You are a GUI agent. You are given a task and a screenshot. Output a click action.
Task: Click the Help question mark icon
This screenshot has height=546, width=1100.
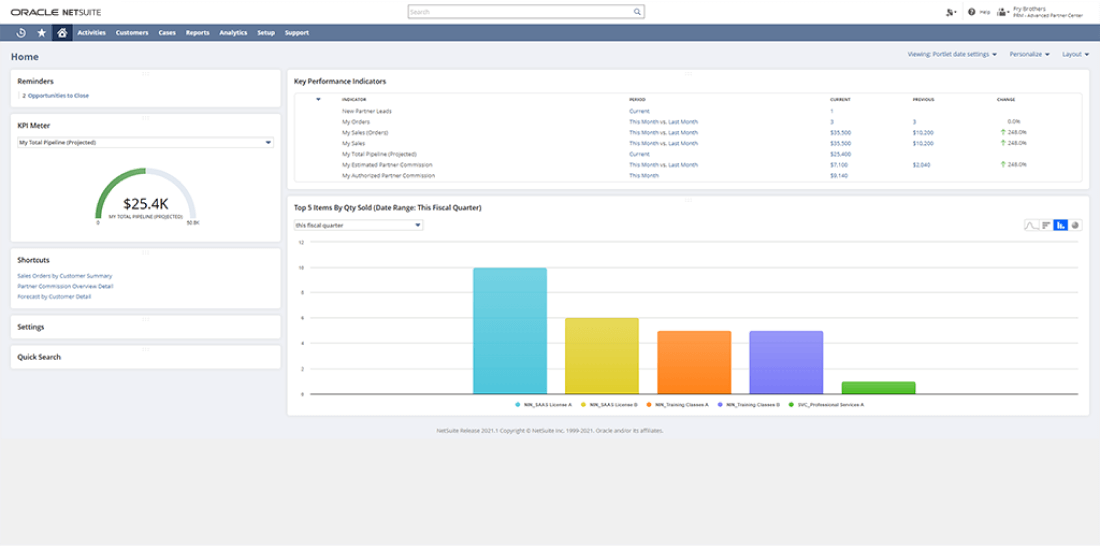[971, 12]
